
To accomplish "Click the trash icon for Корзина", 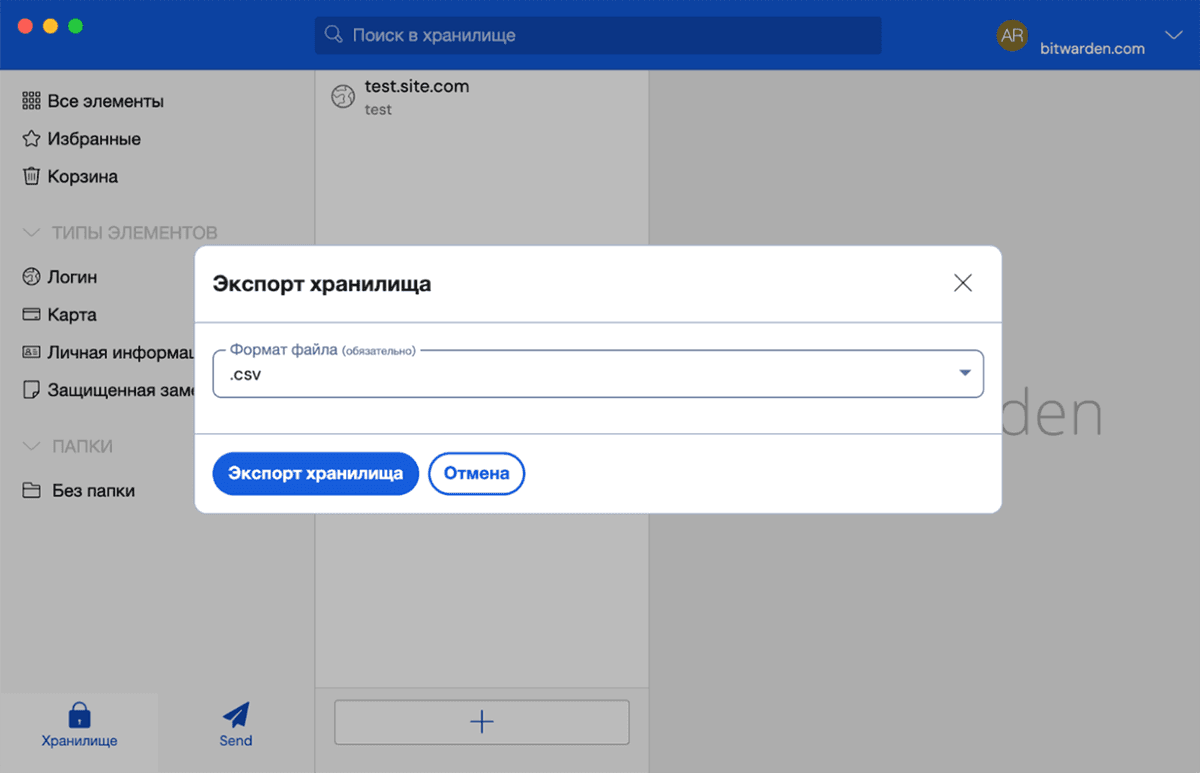I will pyautogui.click(x=31, y=177).
